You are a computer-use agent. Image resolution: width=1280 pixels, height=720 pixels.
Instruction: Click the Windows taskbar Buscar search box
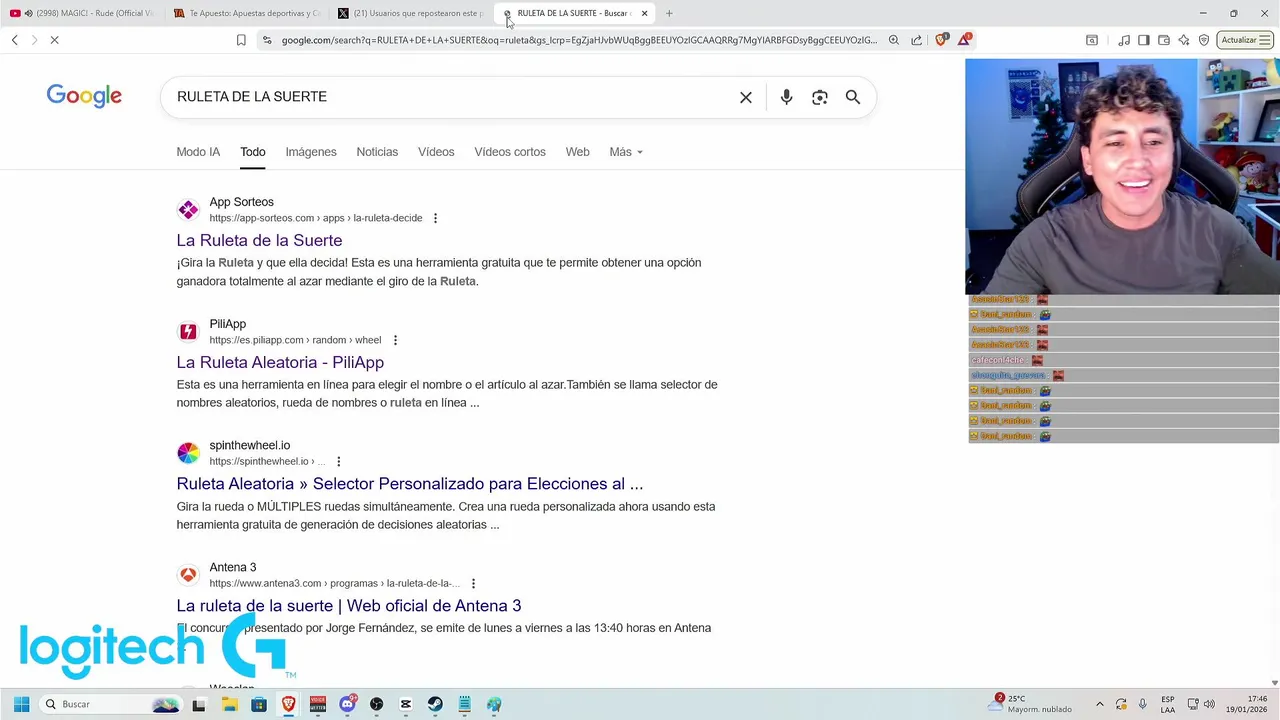pyautogui.click(x=110, y=704)
